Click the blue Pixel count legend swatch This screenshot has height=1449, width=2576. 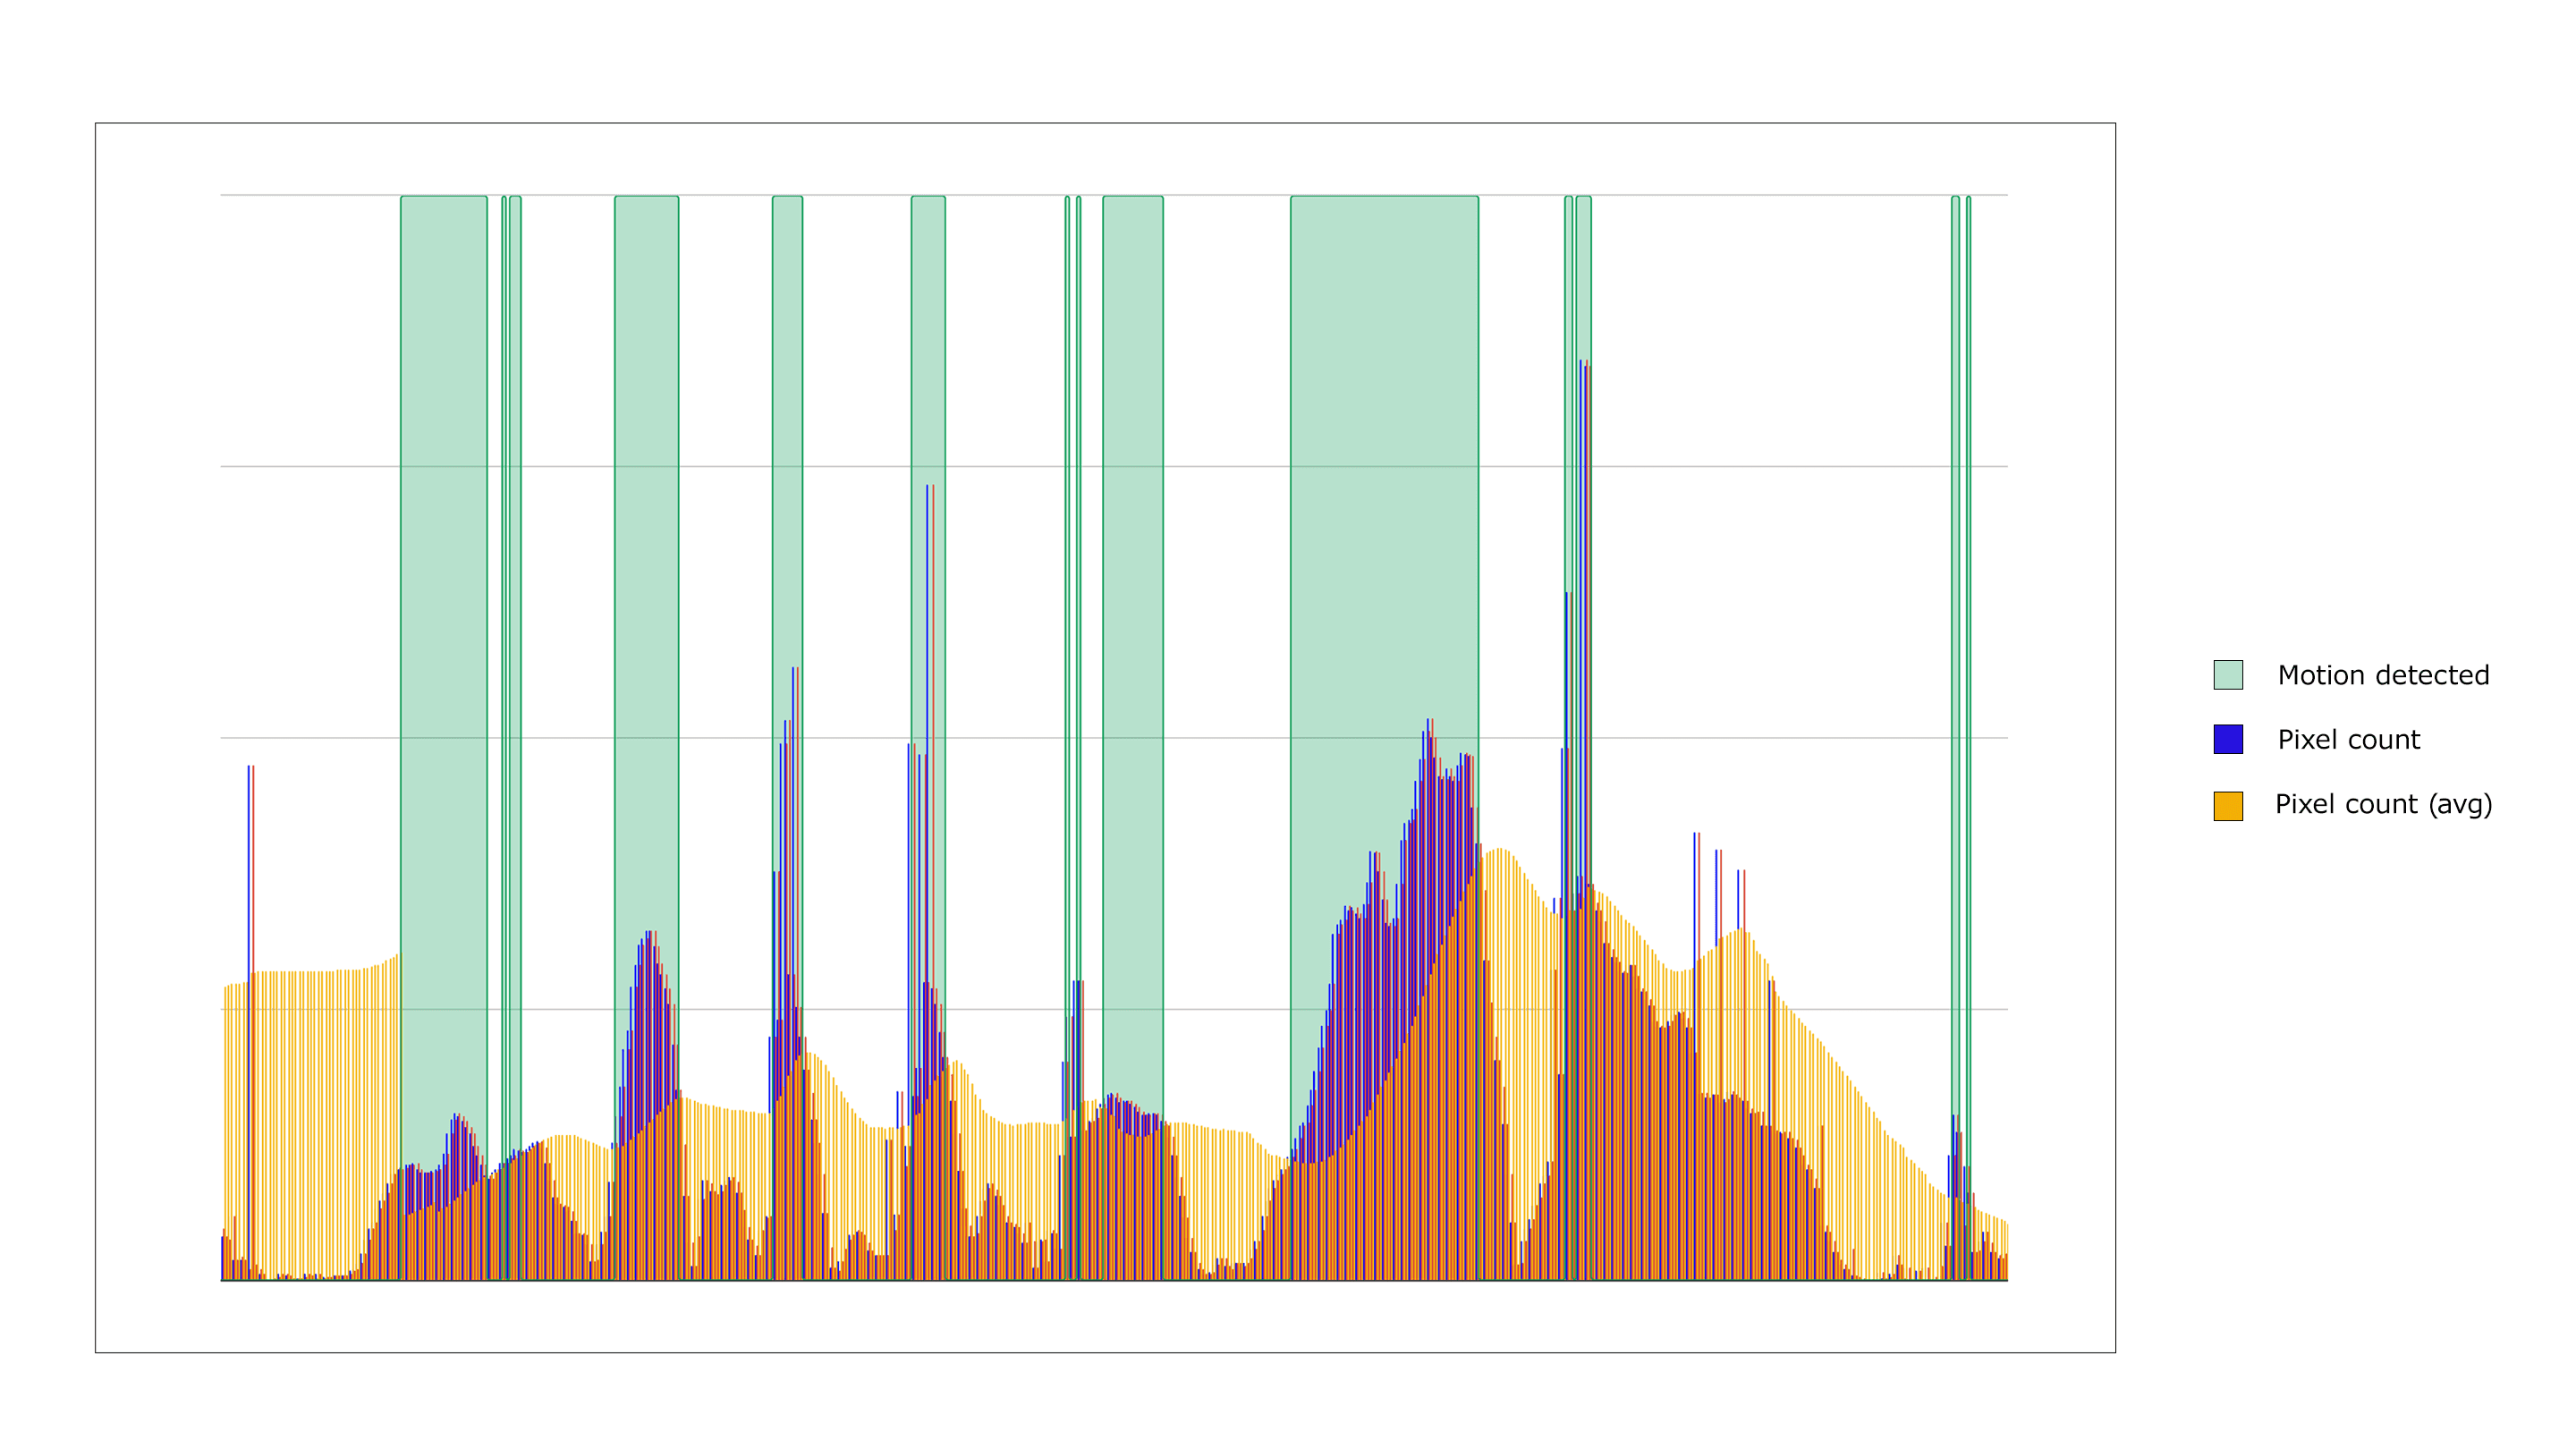click(2227, 739)
